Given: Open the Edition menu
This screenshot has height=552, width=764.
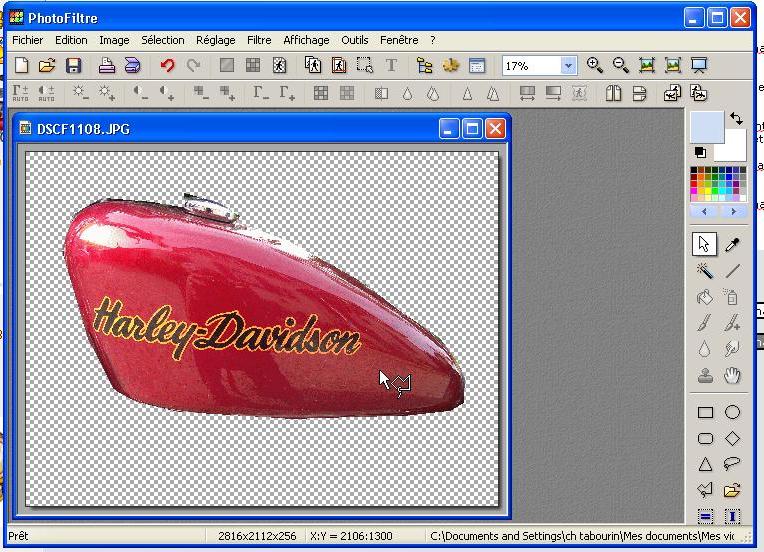Looking at the screenshot, I should (x=71, y=40).
